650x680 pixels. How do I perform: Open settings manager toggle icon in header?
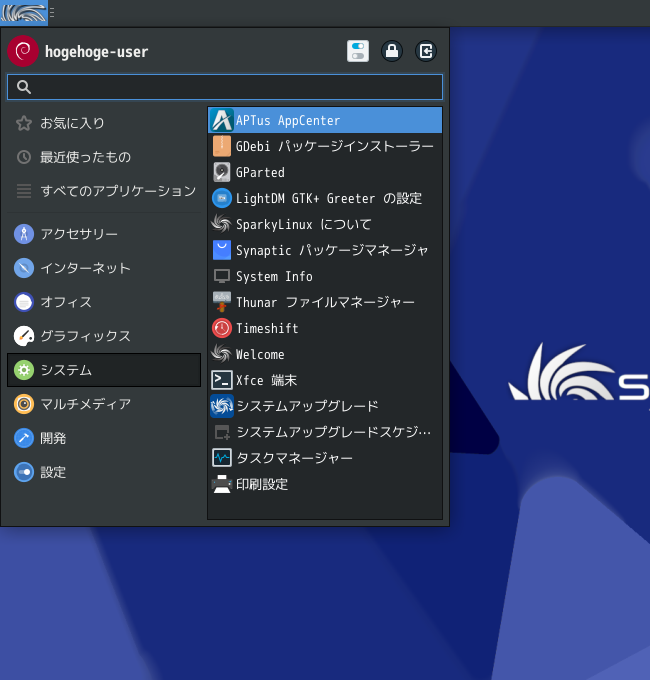coord(358,51)
